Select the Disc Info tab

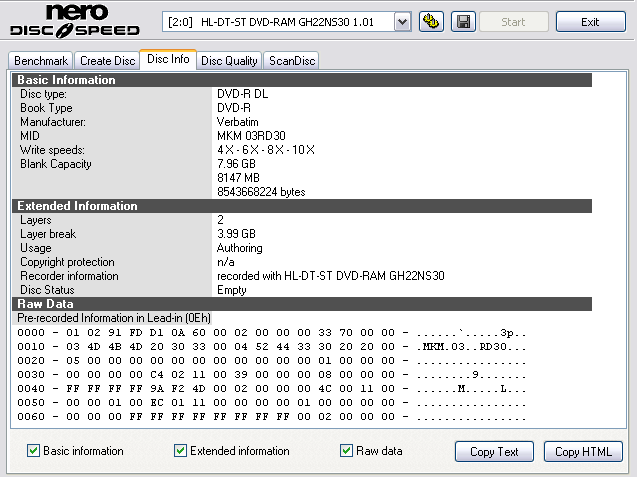coord(168,60)
